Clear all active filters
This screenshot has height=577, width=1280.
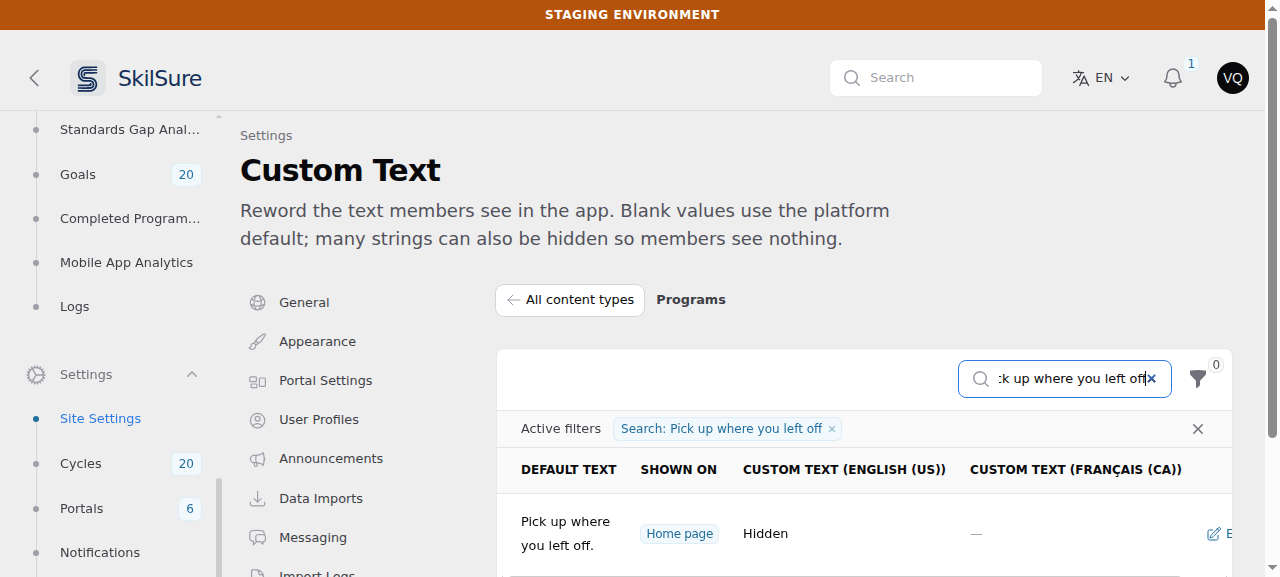(1198, 429)
